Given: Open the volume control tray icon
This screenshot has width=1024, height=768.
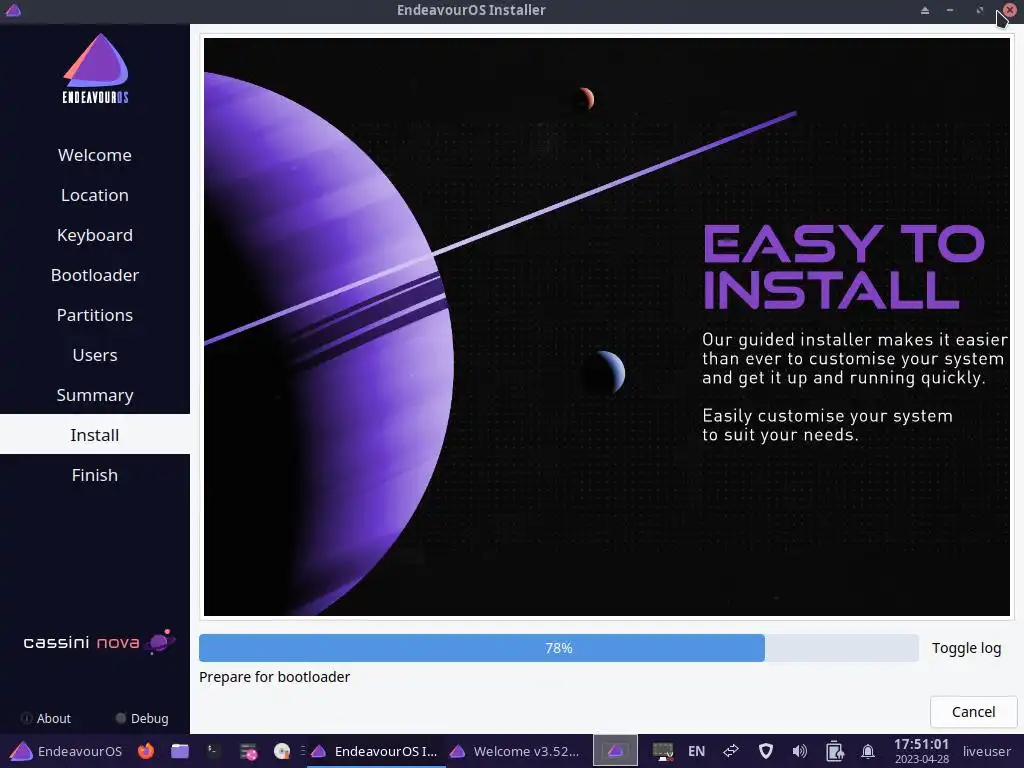Looking at the screenshot, I should pyautogui.click(x=799, y=751).
